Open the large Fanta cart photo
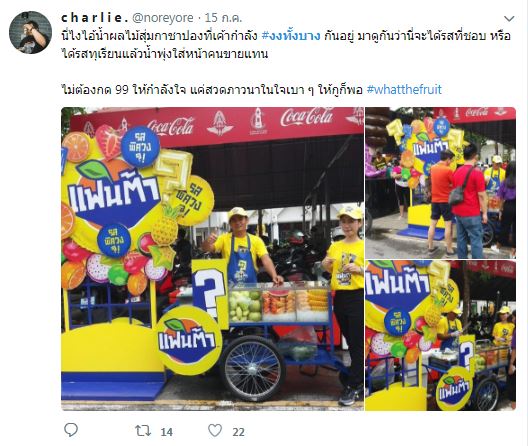The image size is (528, 446). point(212,259)
